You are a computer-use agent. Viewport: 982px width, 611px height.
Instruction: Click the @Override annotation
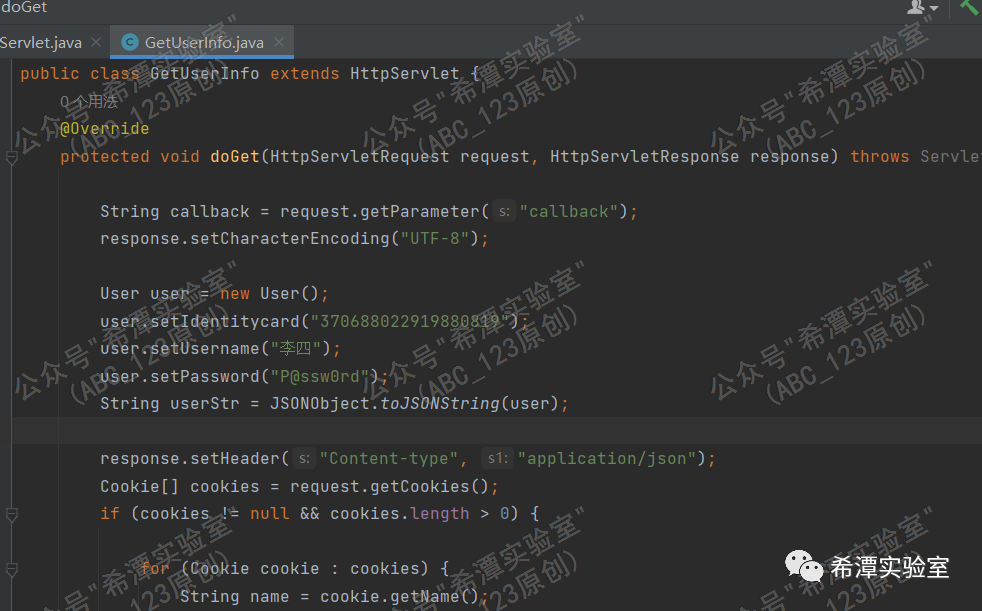click(x=105, y=129)
